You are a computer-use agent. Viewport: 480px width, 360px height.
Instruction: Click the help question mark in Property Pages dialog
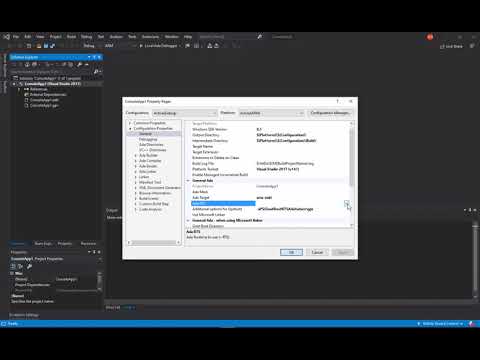[x=338, y=101]
